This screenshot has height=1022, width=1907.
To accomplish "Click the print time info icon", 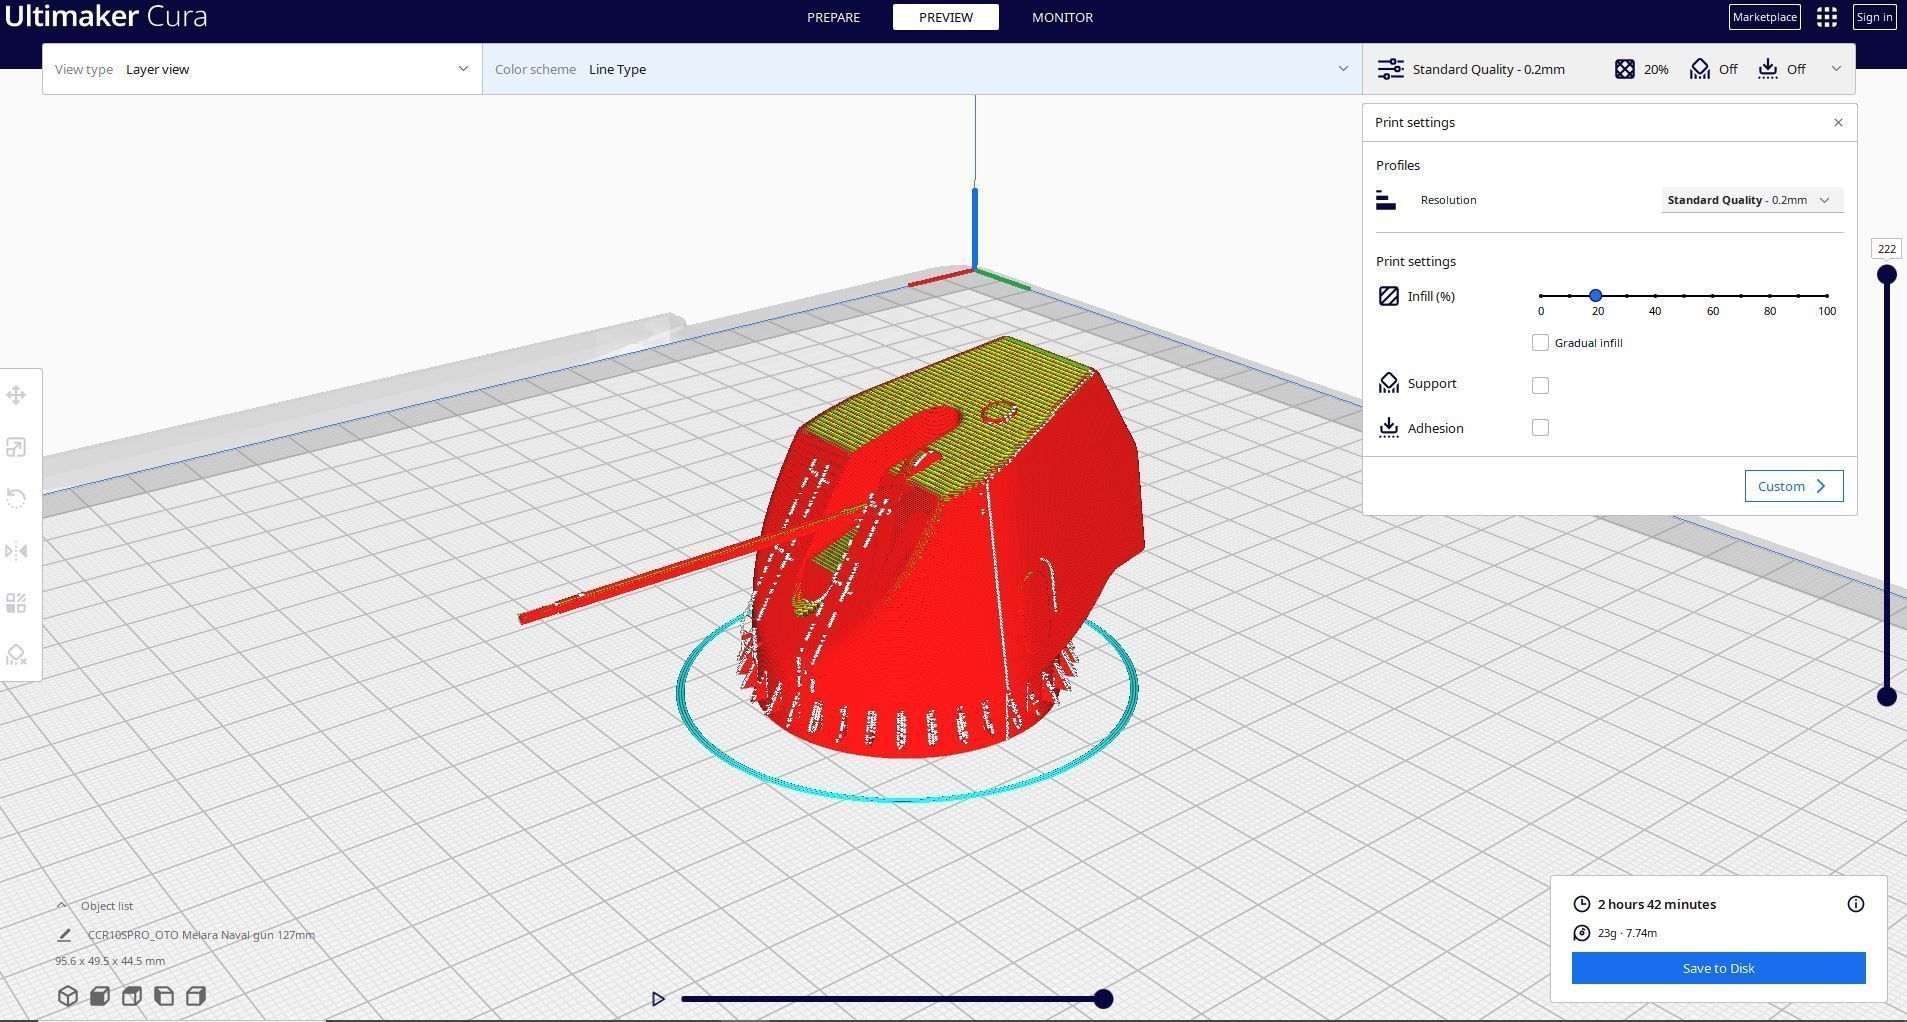I will click(x=1856, y=904).
